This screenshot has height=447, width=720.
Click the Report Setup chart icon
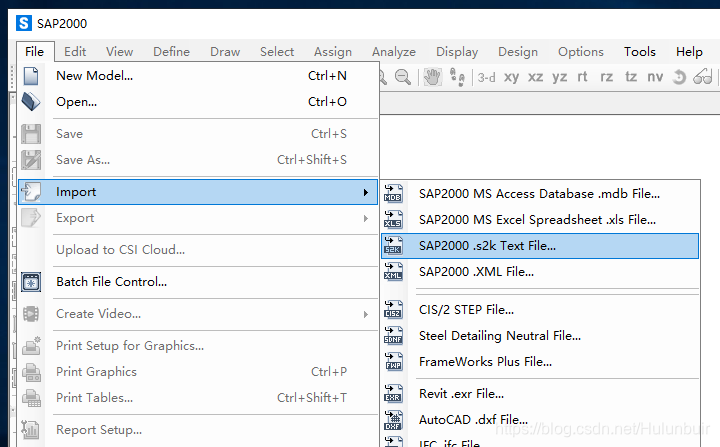(31, 430)
